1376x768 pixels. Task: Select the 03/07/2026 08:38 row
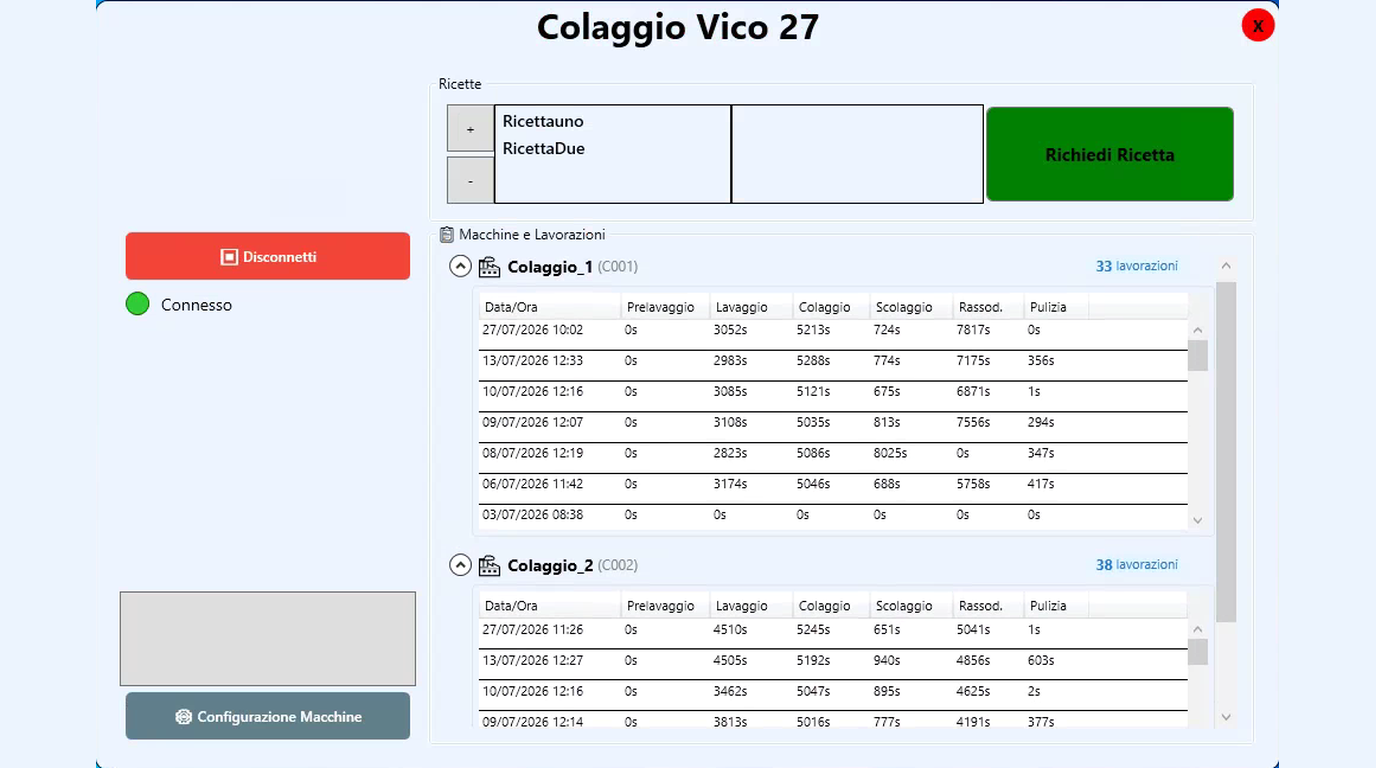click(833, 515)
